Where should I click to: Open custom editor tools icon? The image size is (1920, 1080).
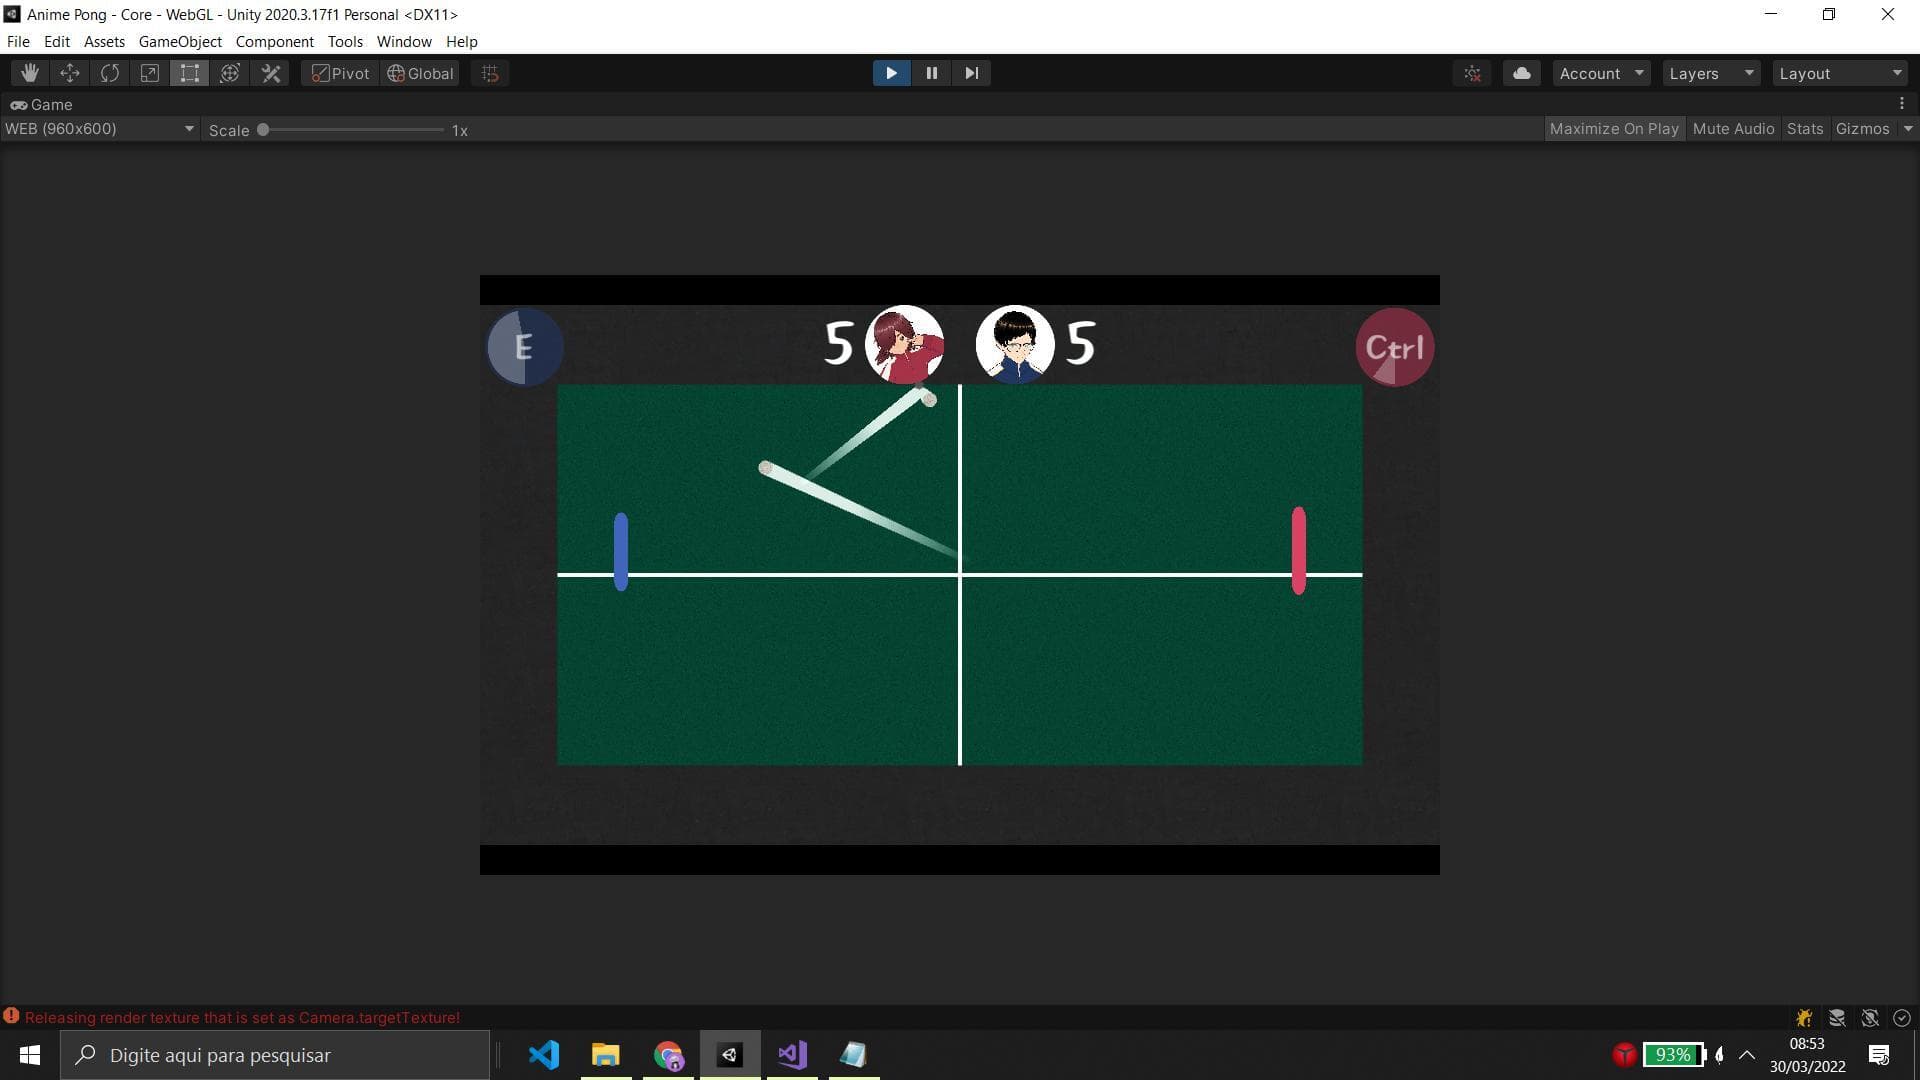[x=271, y=73]
